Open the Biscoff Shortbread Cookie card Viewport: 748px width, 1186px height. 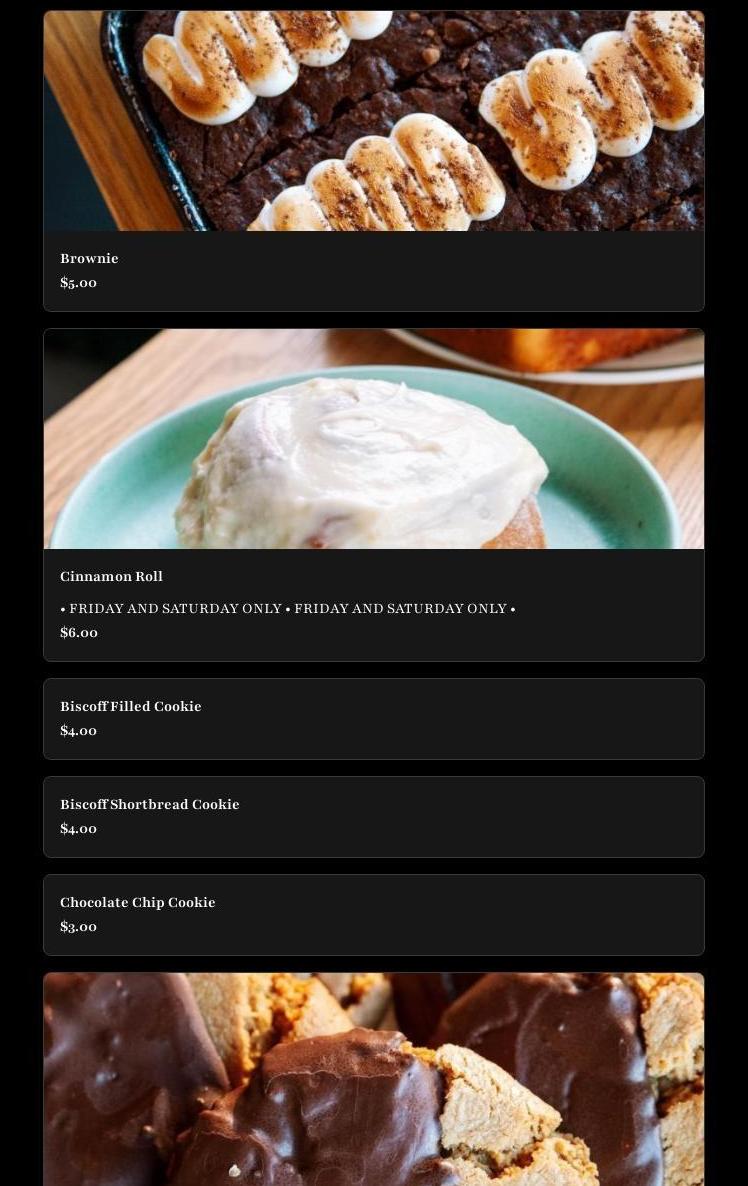click(x=374, y=817)
